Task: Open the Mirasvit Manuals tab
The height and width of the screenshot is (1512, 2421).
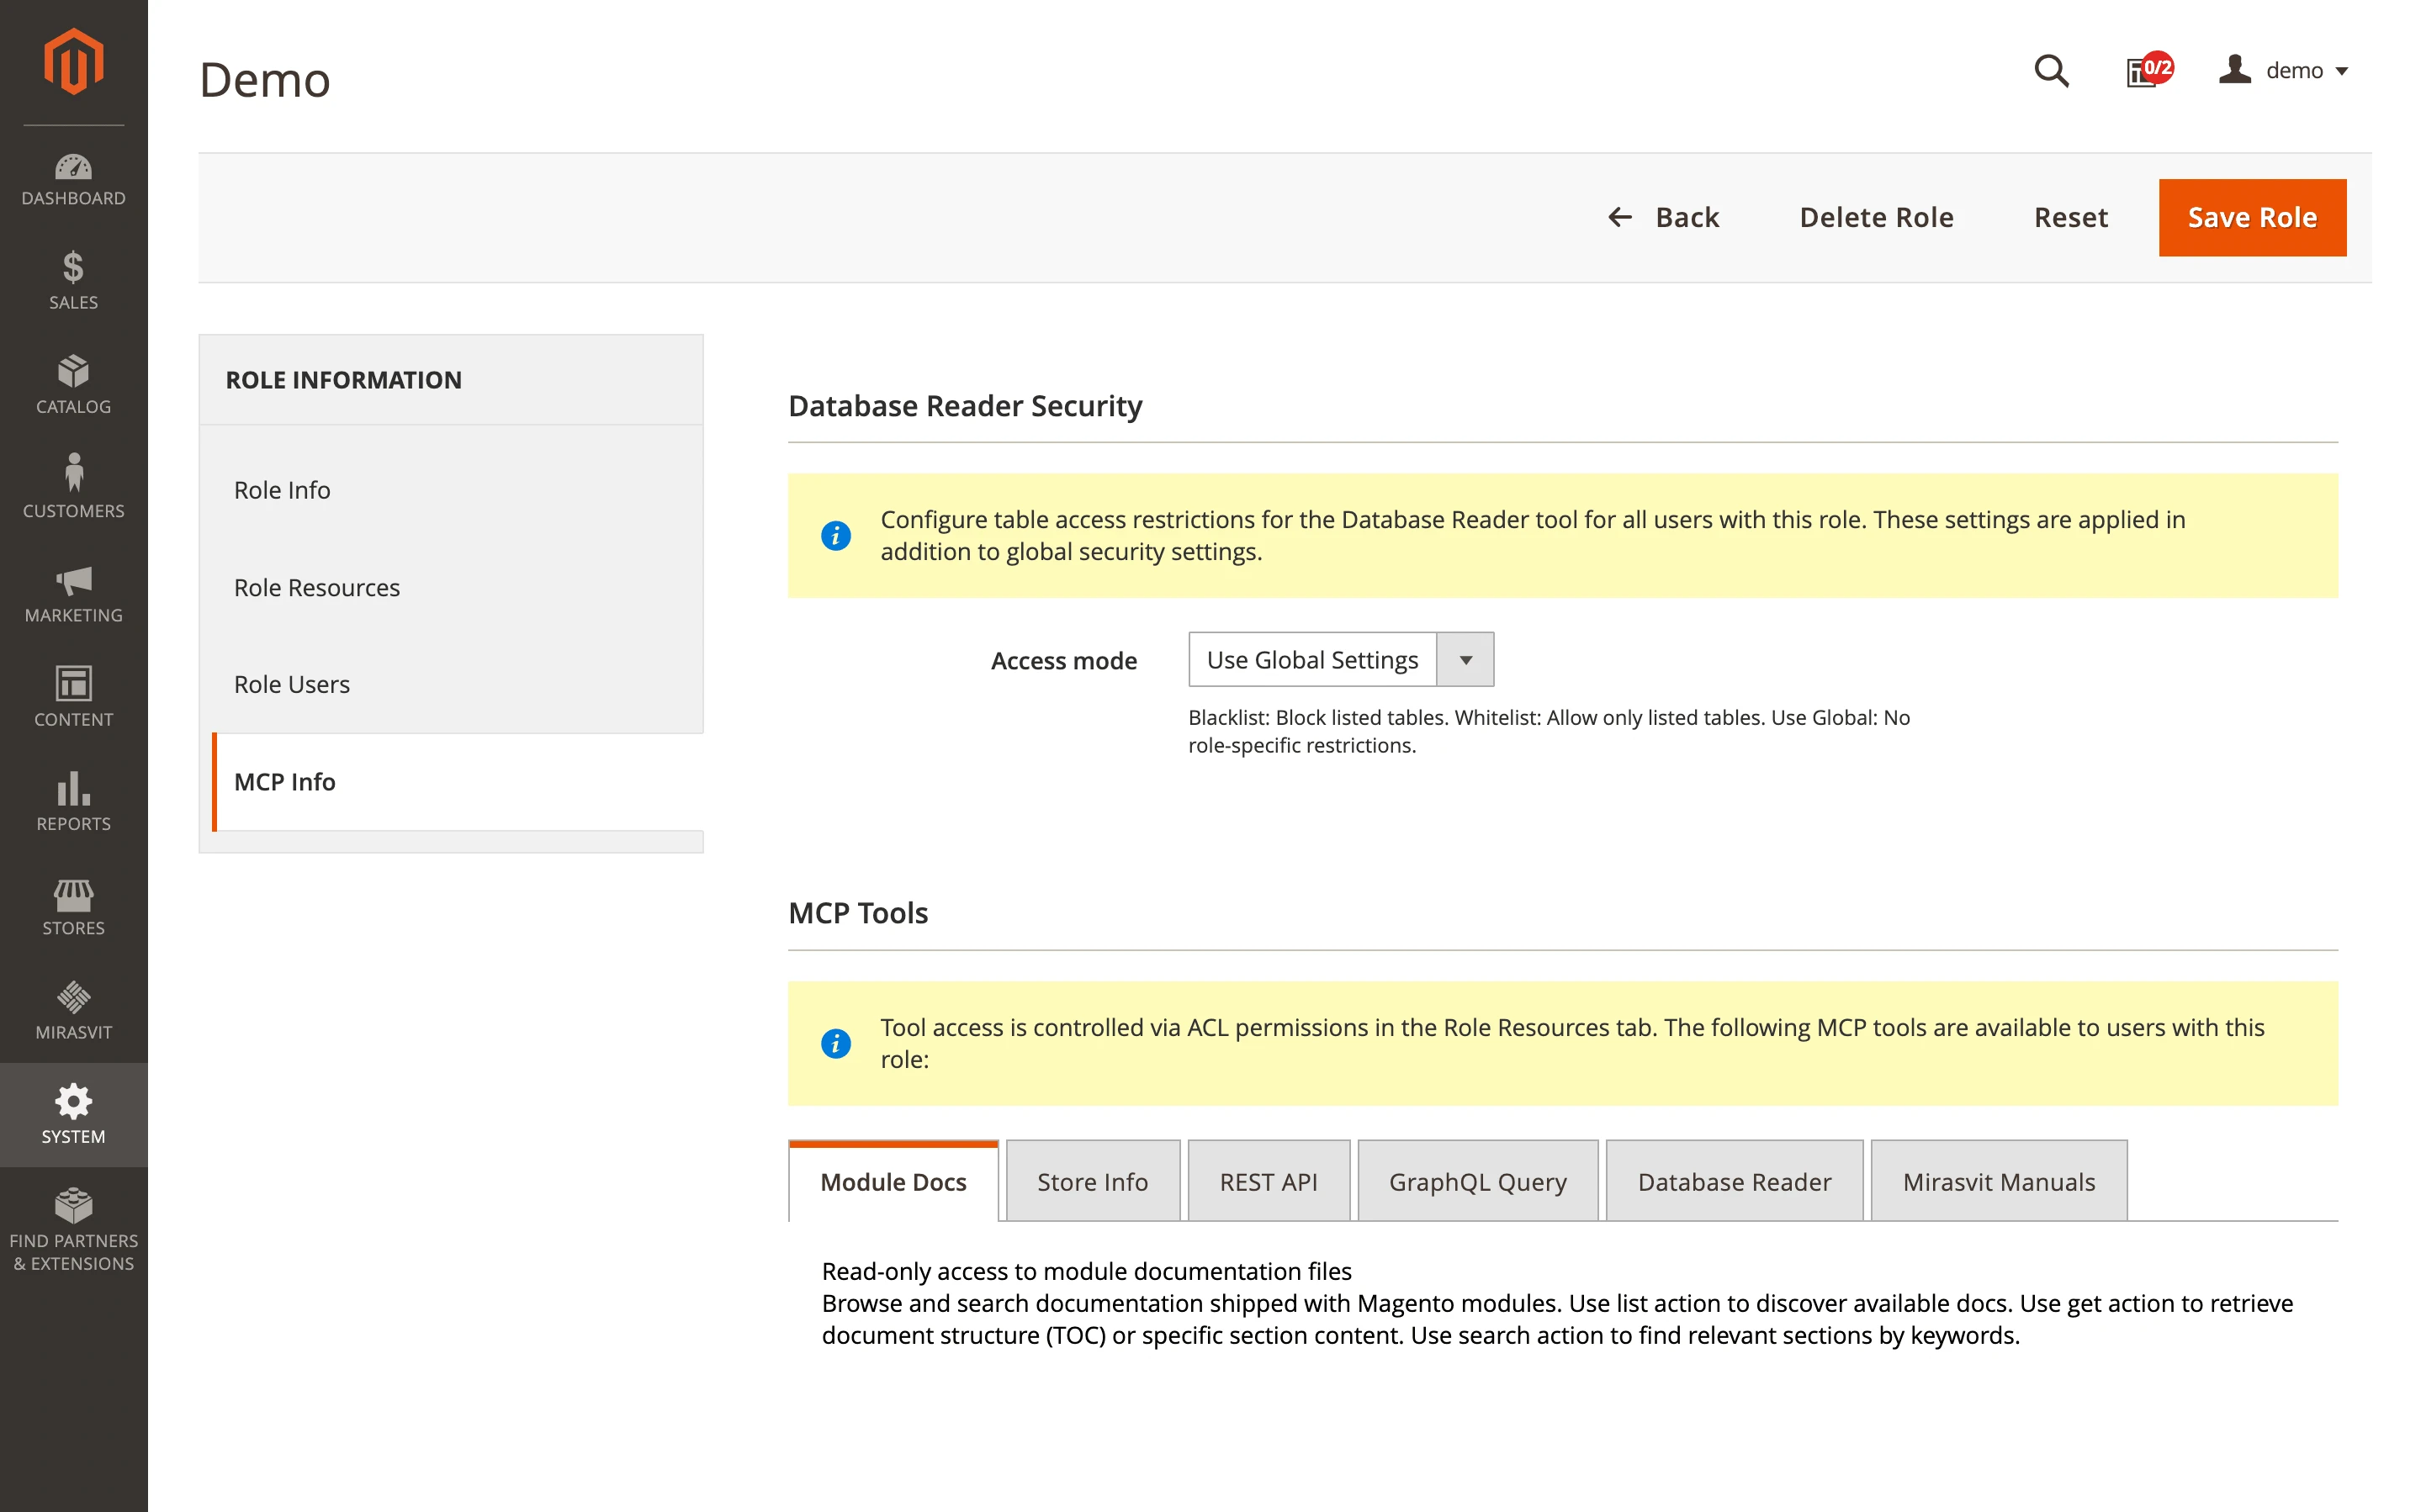Action: tap(1998, 1181)
